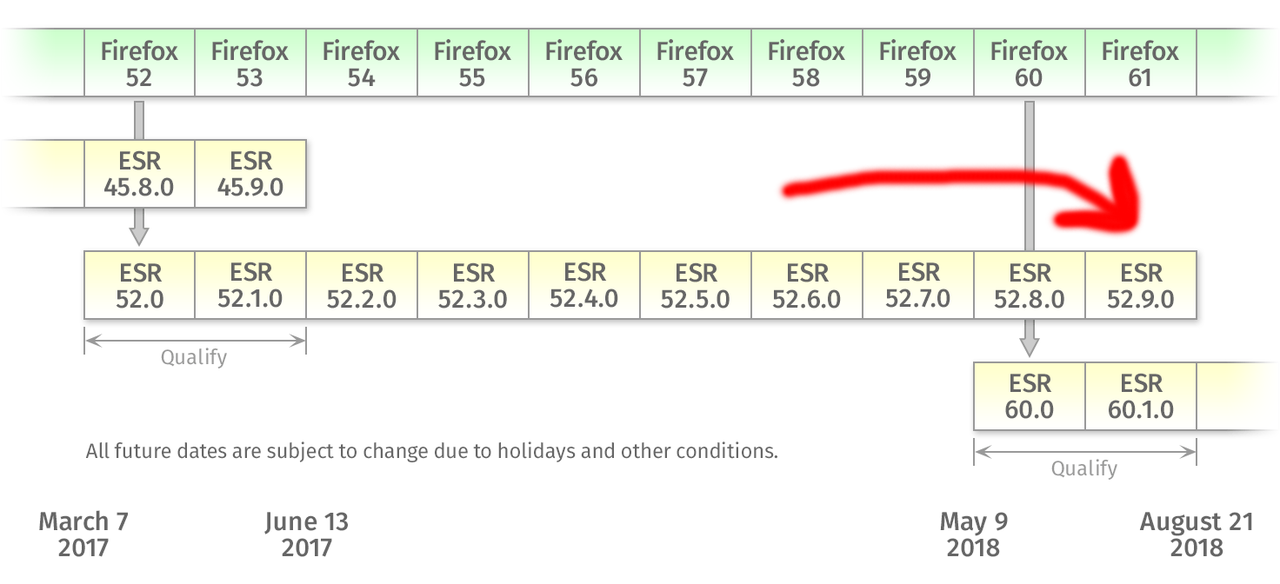Screen dimensions: 1280x584
Task: Select the ESR 45.9.0 box
Action: pos(250,174)
